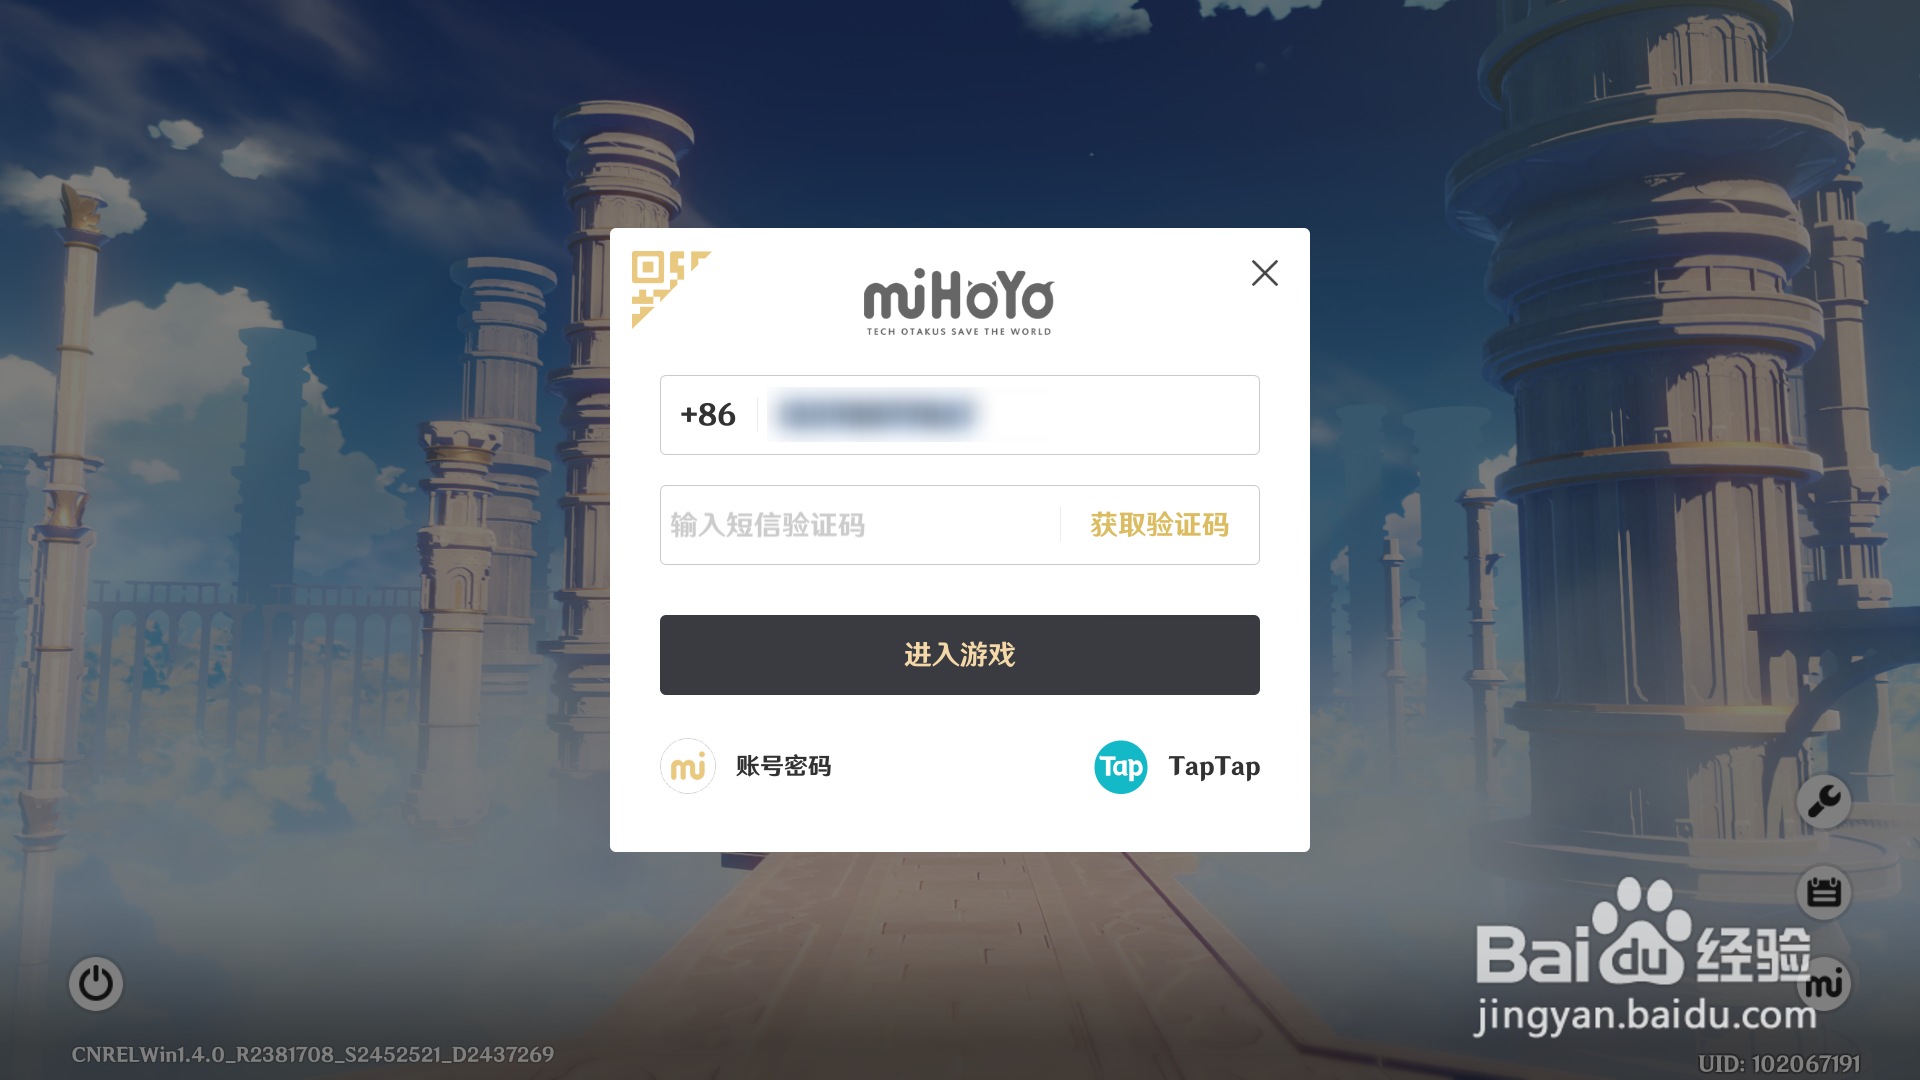
Task: Request code via 获取验证码
Action: (x=1159, y=525)
